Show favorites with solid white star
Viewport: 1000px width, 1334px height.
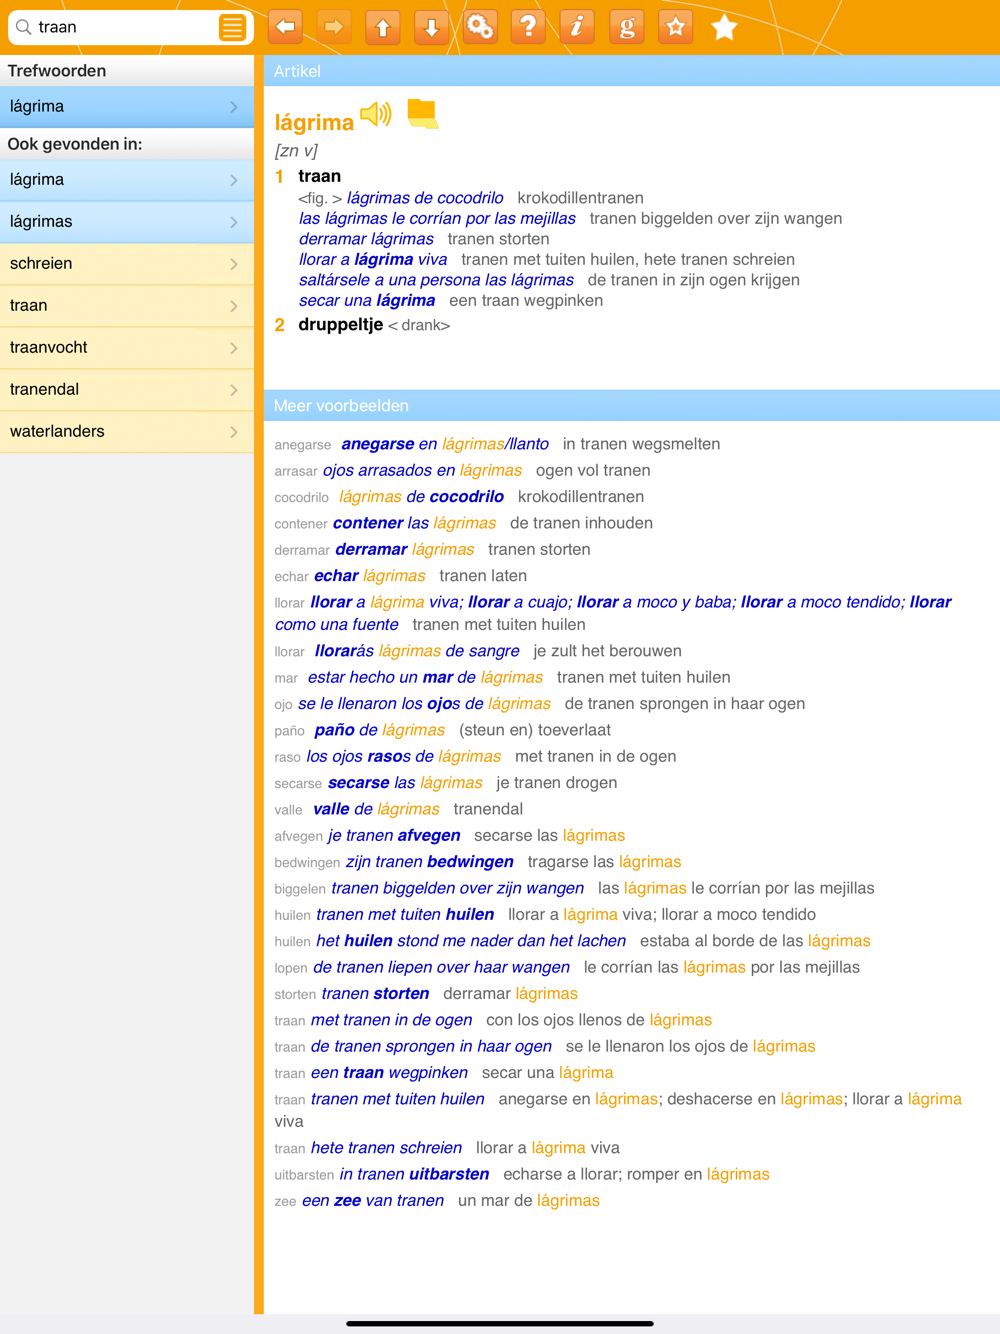tap(724, 27)
